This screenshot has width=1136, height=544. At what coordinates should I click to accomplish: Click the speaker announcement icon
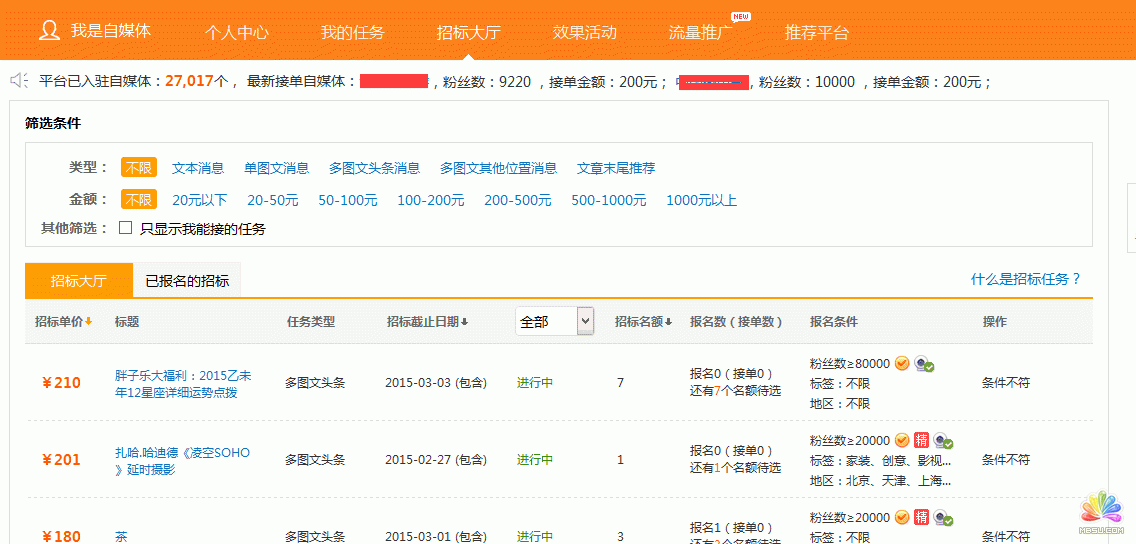(18, 80)
